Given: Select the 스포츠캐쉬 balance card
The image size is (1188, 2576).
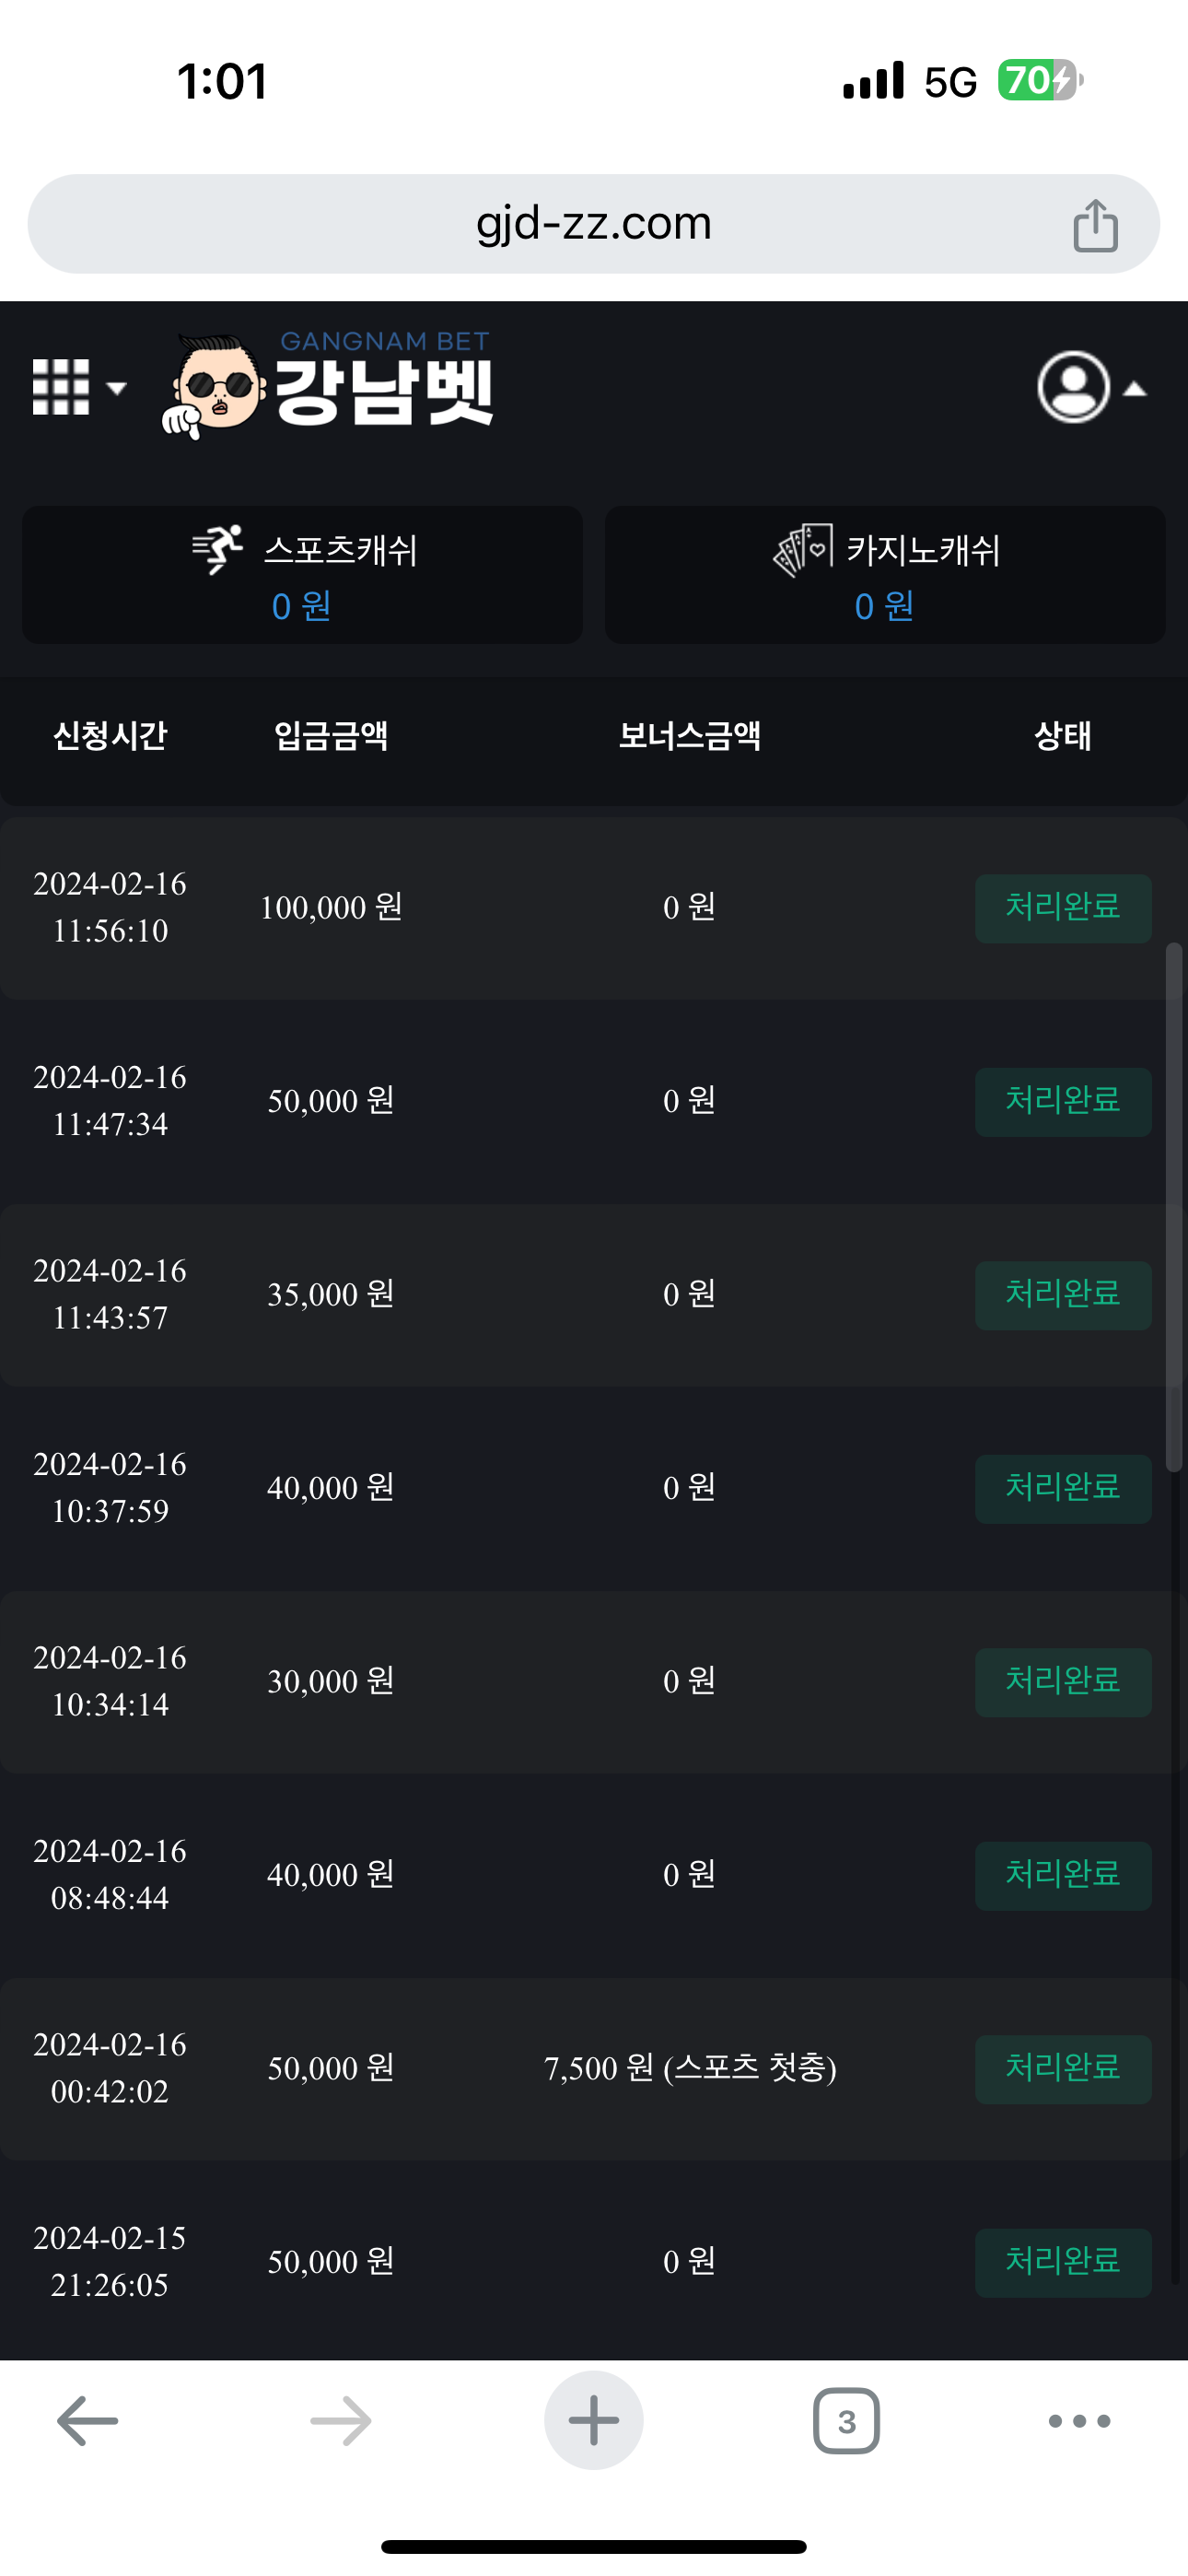Looking at the screenshot, I should click(x=302, y=575).
